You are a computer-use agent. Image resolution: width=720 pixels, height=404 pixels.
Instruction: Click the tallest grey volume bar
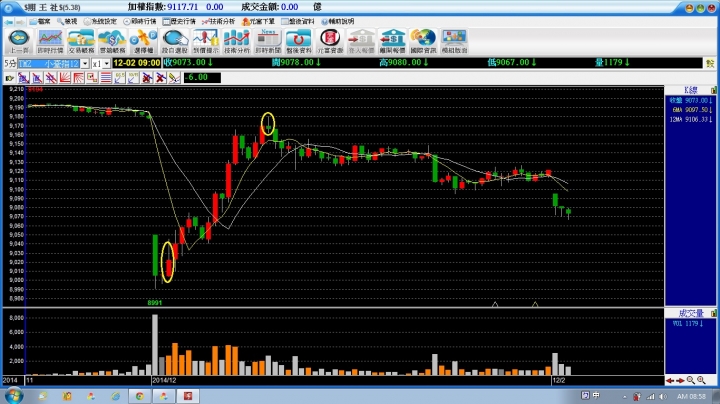(155, 345)
